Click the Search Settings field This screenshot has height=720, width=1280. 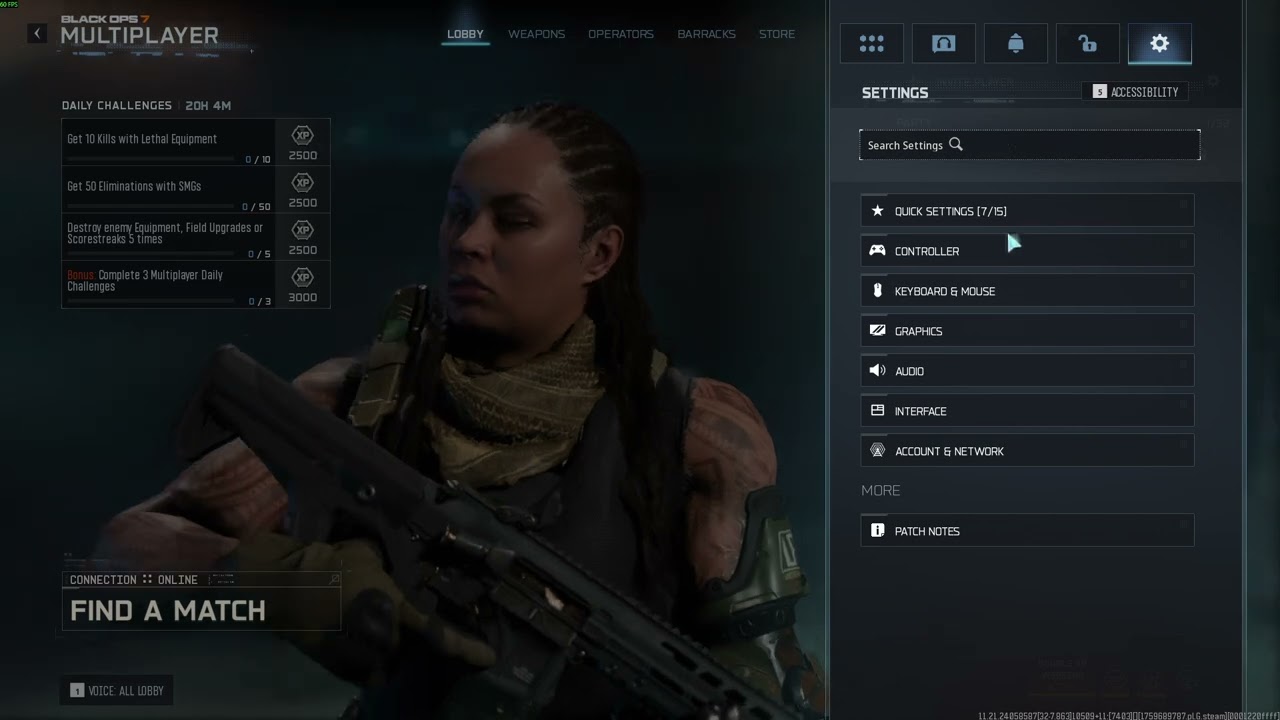coord(1030,145)
